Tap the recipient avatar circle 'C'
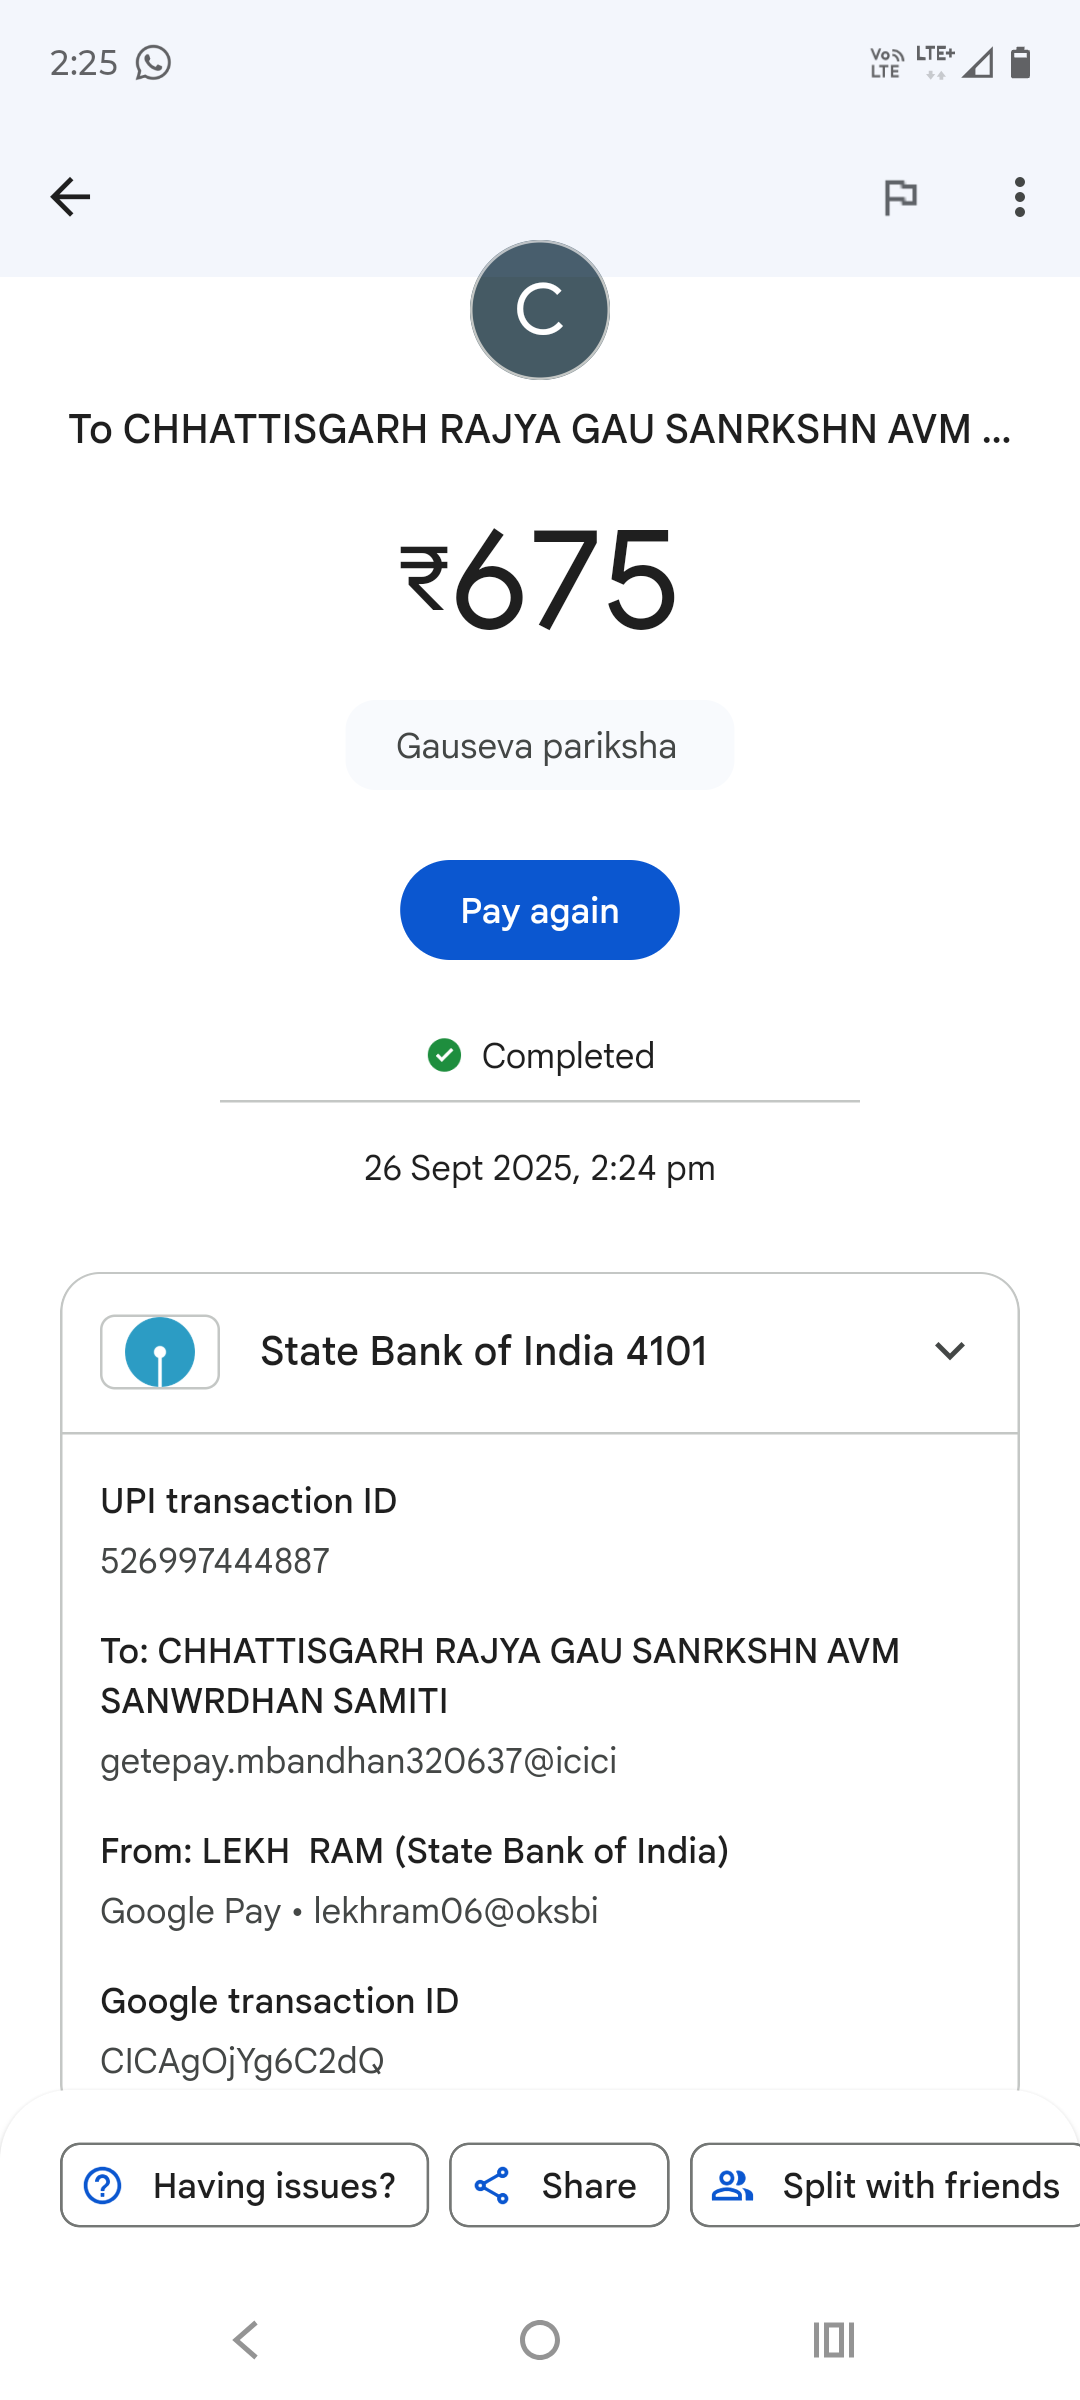Image resolution: width=1080 pixels, height=2400 pixels. pos(540,310)
